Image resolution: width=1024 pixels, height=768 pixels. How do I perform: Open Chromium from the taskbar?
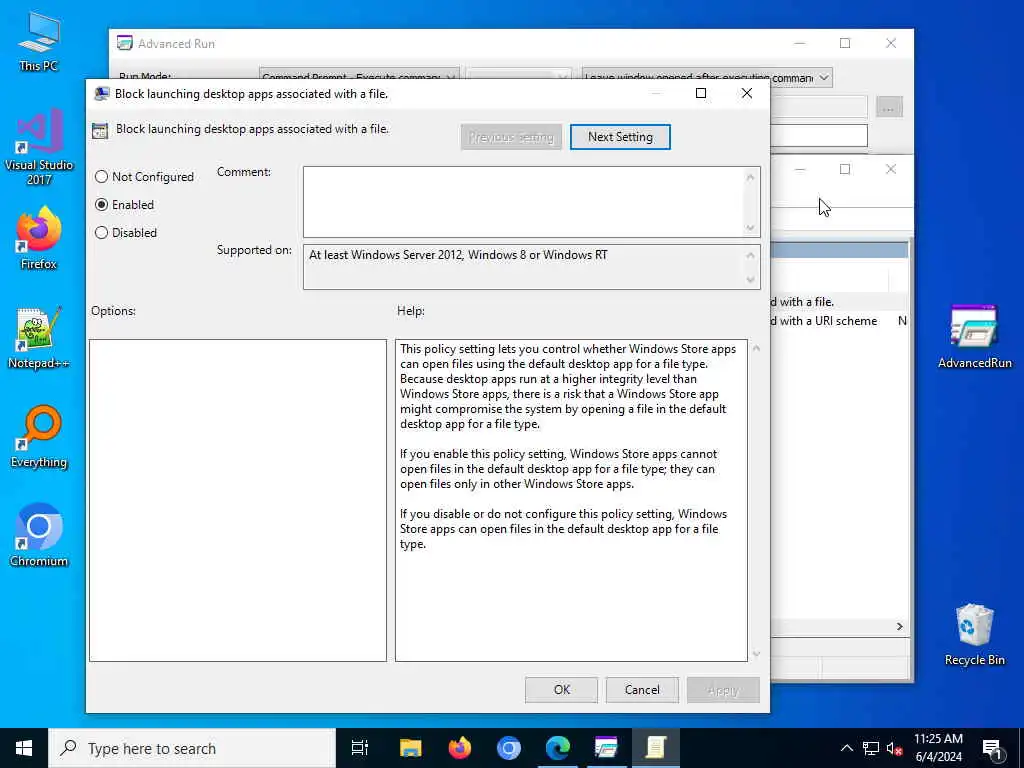(x=509, y=748)
